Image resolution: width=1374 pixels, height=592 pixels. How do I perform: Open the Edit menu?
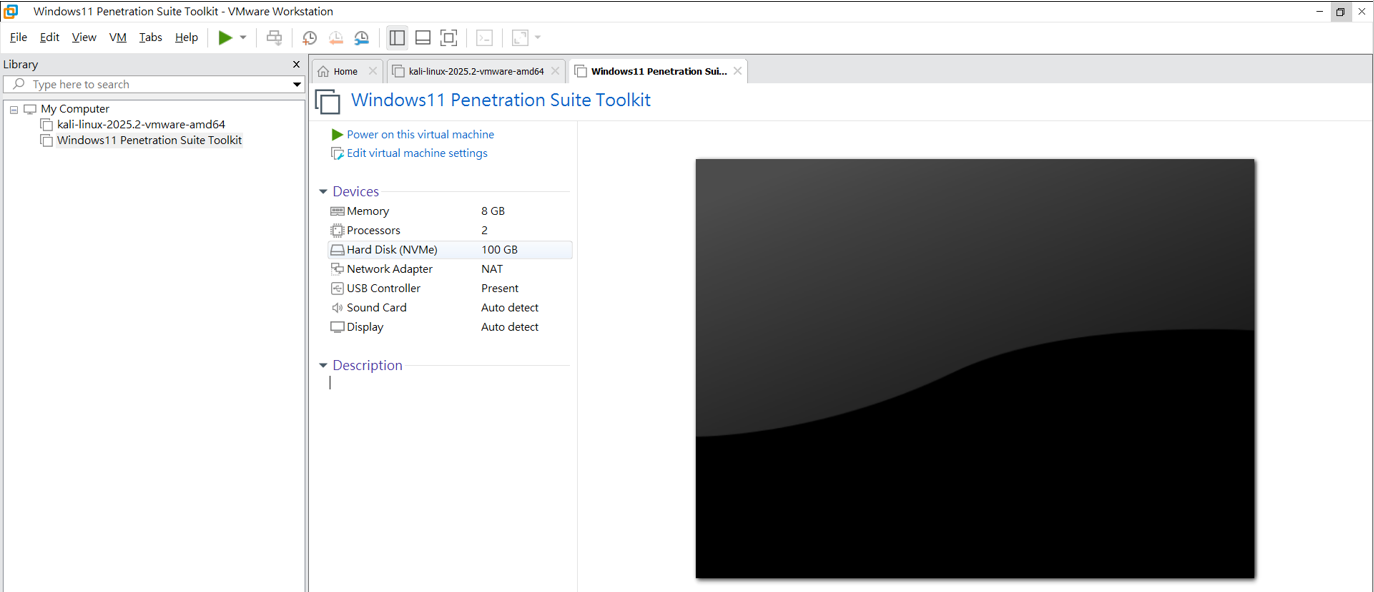click(50, 37)
